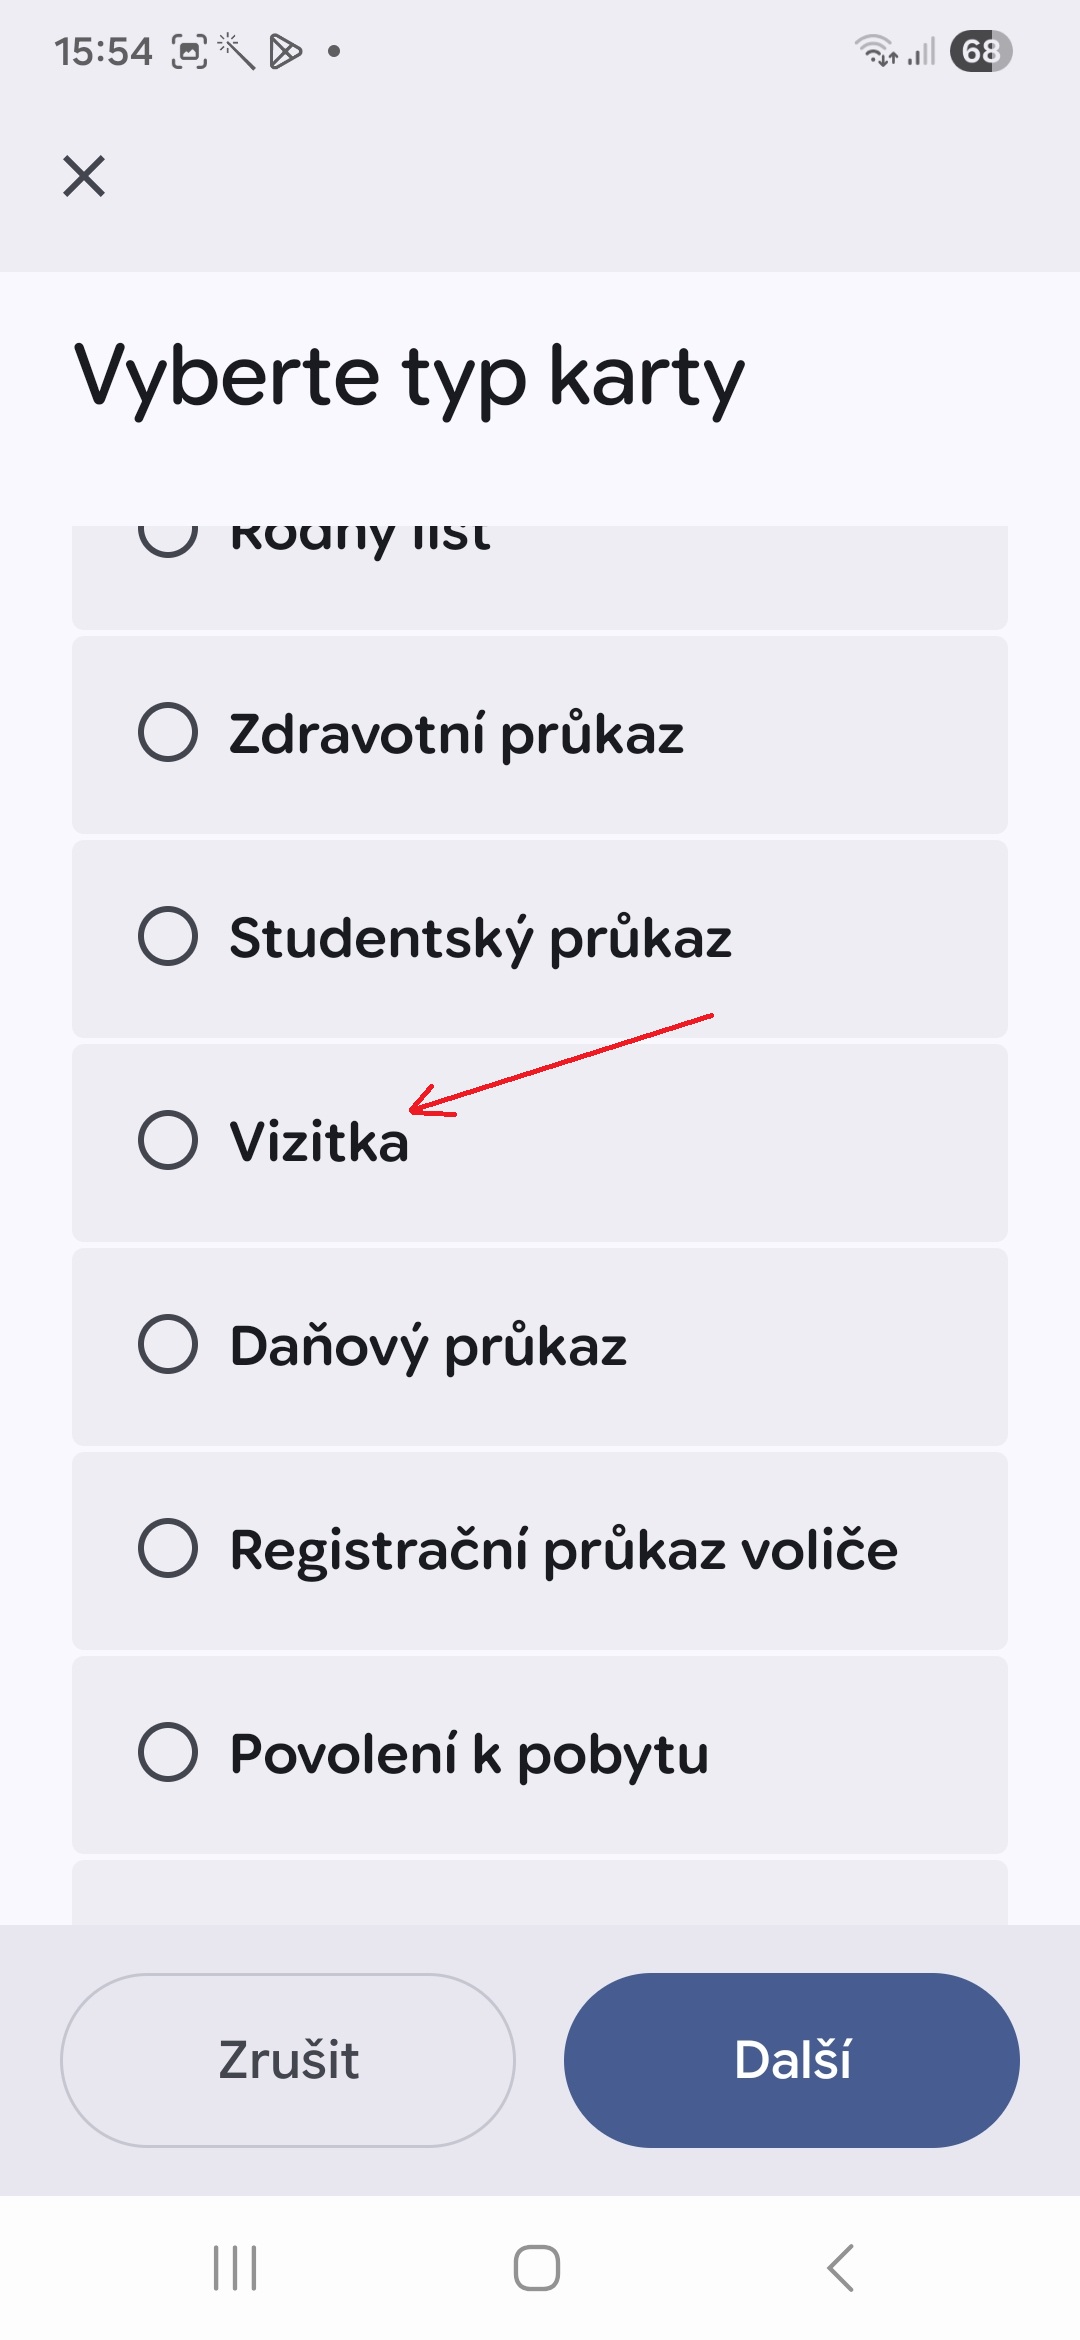This screenshot has width=1080, height=2340.
Task: Close the card type dialog with X
Action: pyautogui.click(x=84, y=176)
